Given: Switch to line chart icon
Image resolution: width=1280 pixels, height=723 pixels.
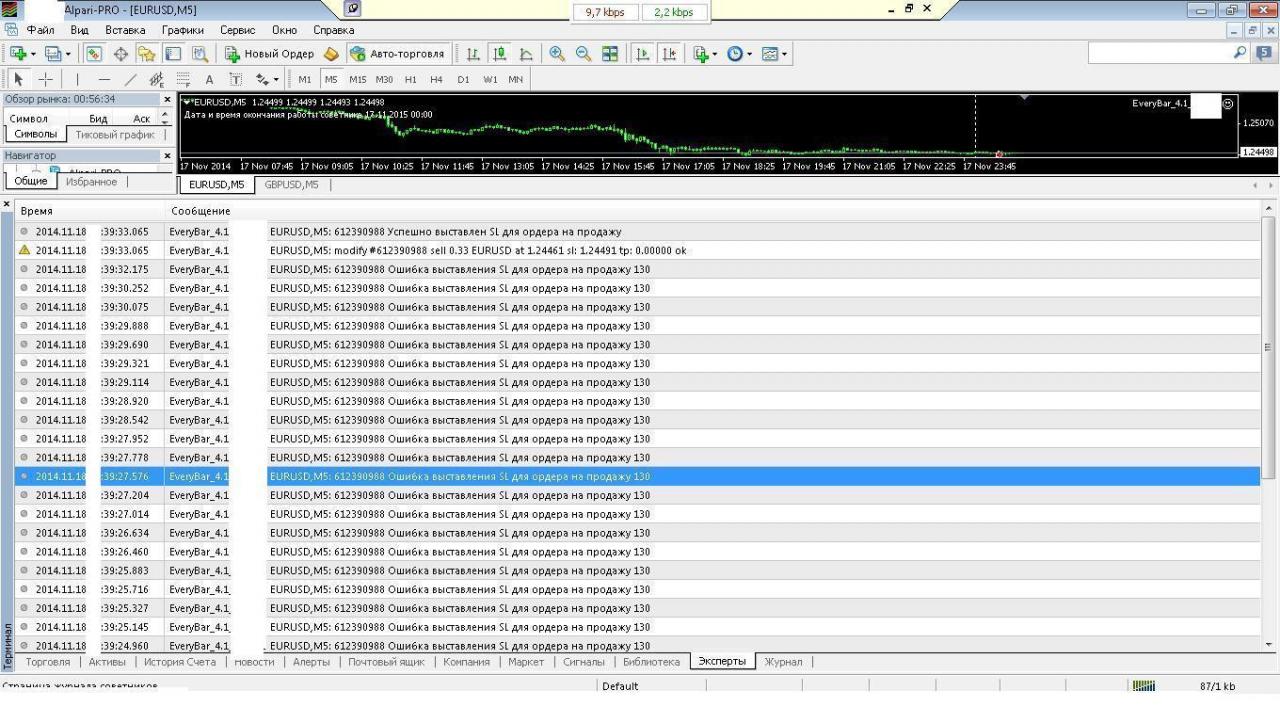Looking at the screenshot, I should [x=526, y=54].
